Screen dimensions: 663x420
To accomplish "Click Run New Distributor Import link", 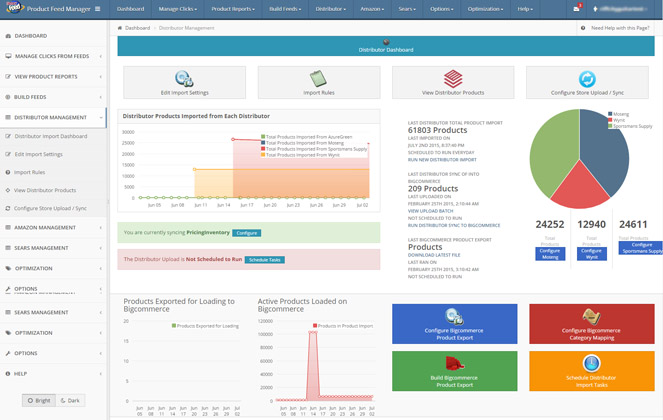I will coord(442,160).
